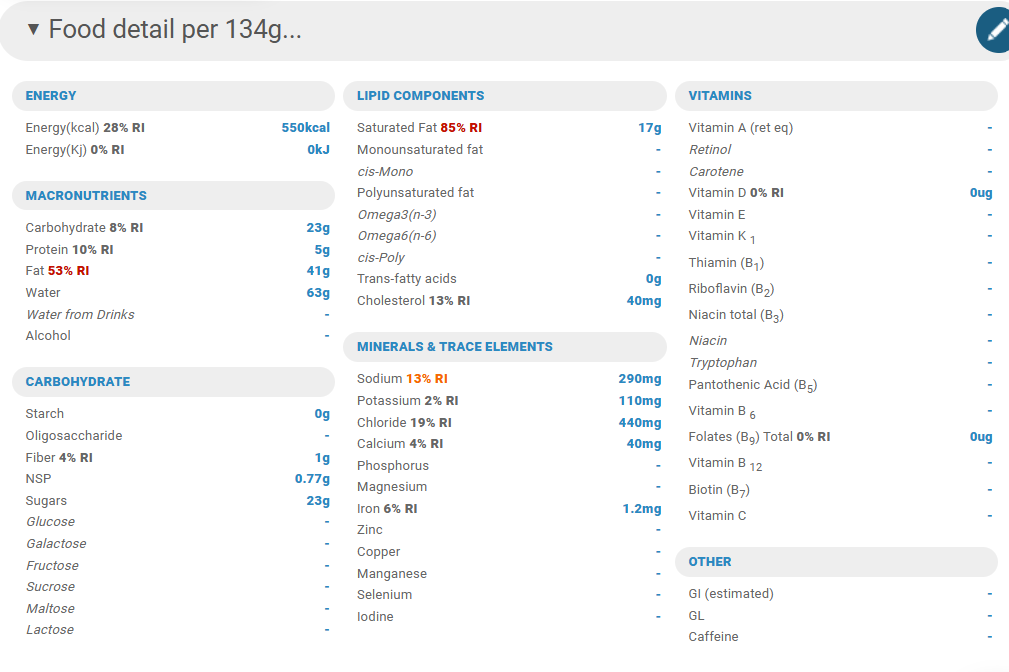The height and width of the screenshot is (672, 1009).
Task: Click the Lactose label
Action: coord(50,630)
